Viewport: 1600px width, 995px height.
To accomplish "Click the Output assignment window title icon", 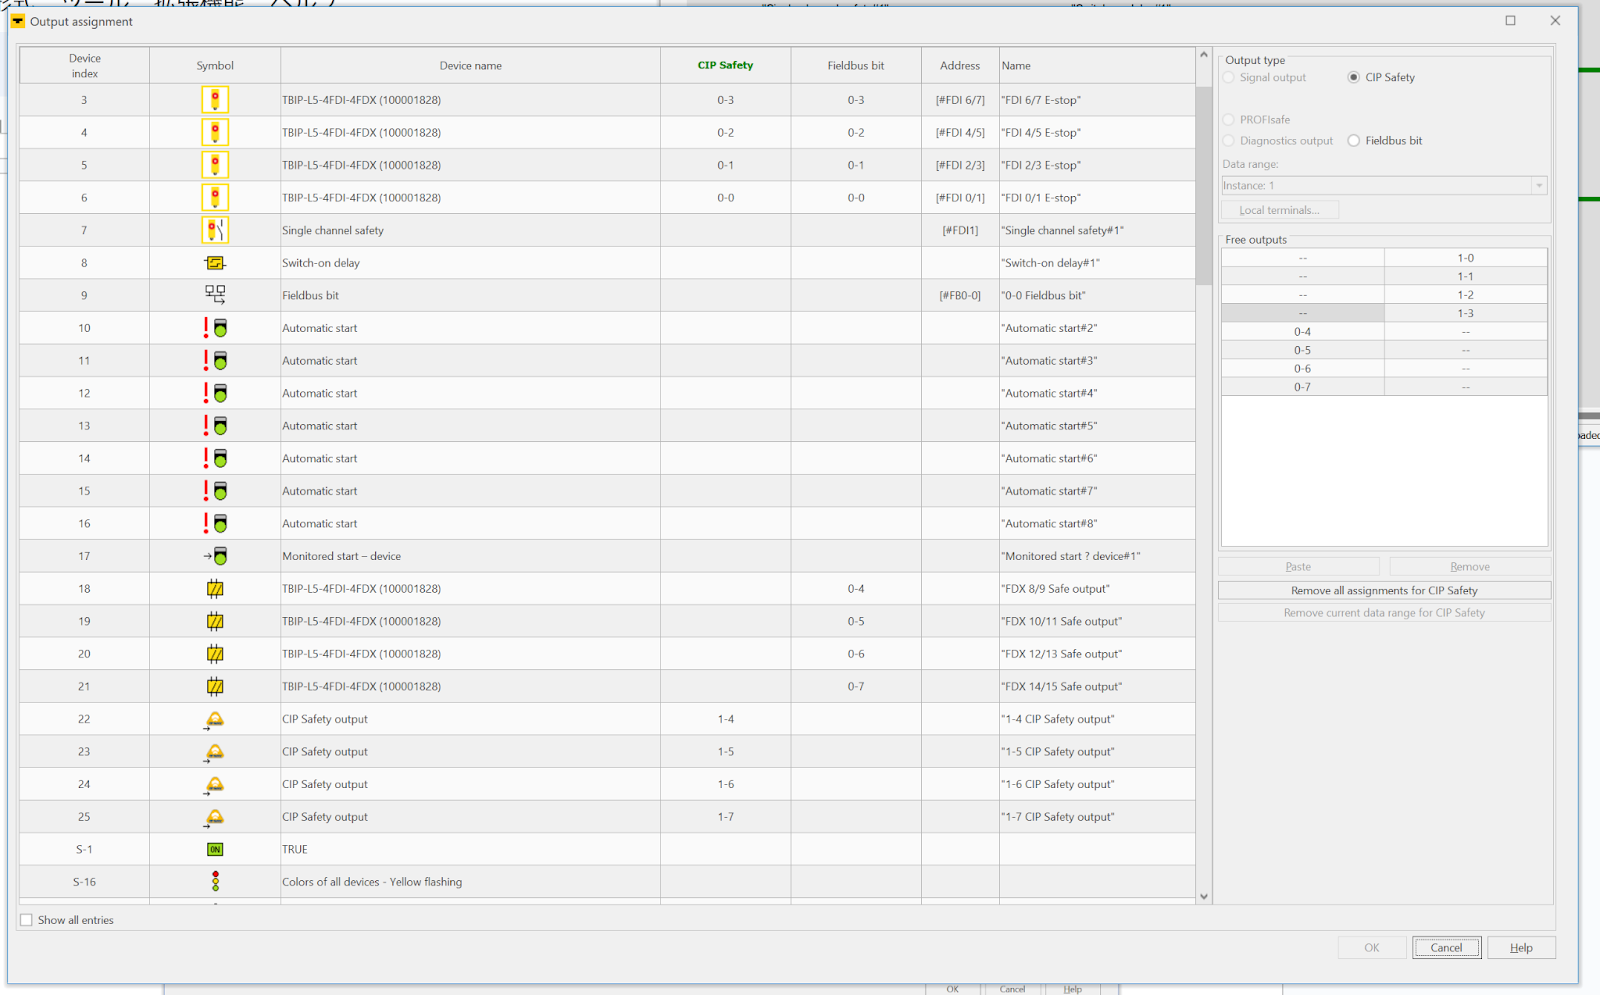I will [x=18, y=21].
